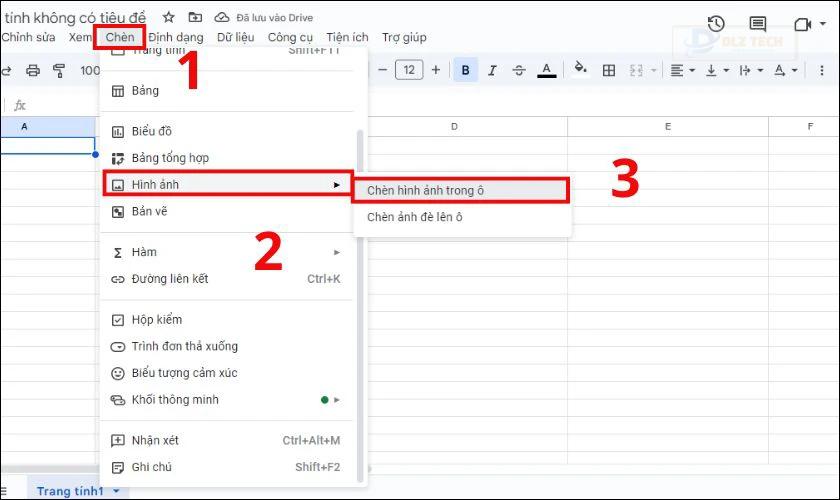Select Bảng tổng hợp menu entry
This screenshot has width=840, height=500.
pyautogui.click(x=227, y=158)
